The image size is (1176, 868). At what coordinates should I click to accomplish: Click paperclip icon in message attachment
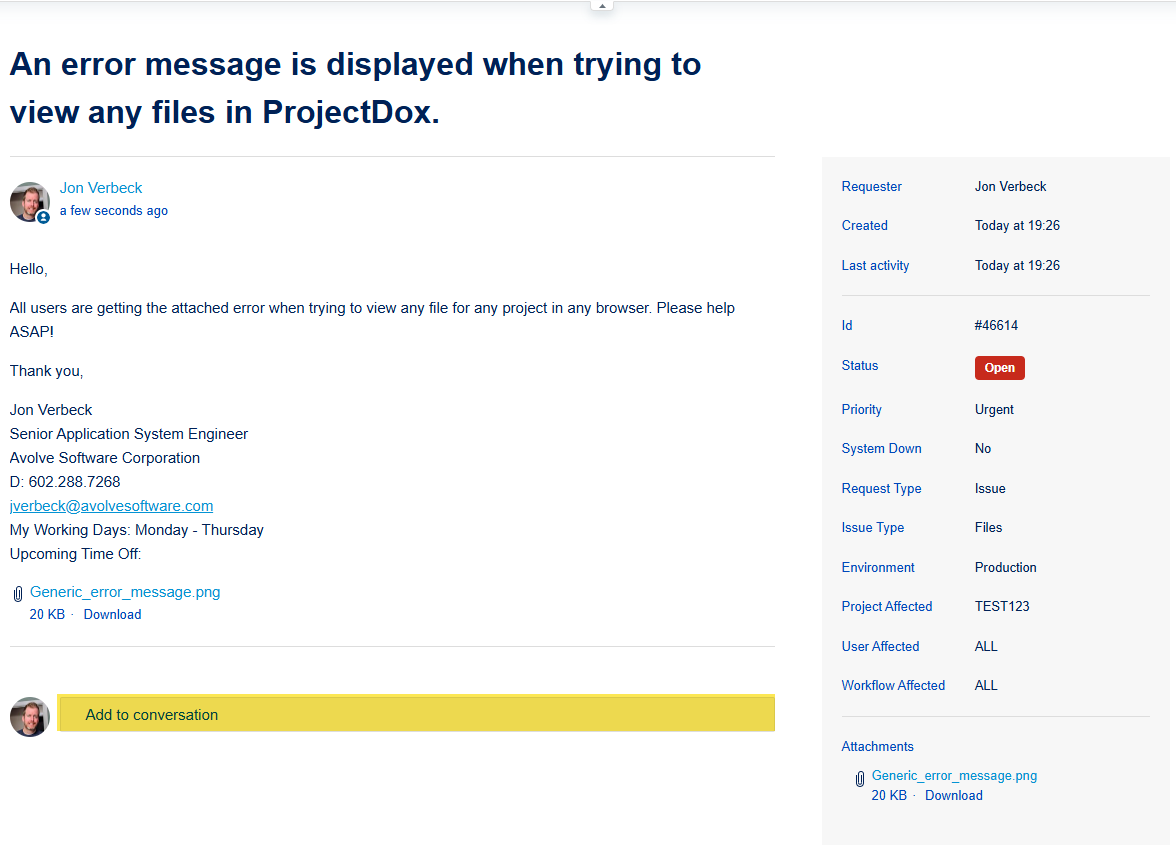pyautogui.click(x=18, y=595)
